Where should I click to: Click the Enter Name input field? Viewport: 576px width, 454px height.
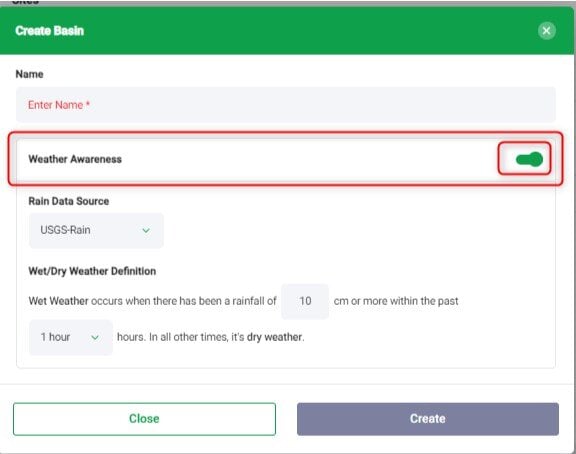click(285, 105)
